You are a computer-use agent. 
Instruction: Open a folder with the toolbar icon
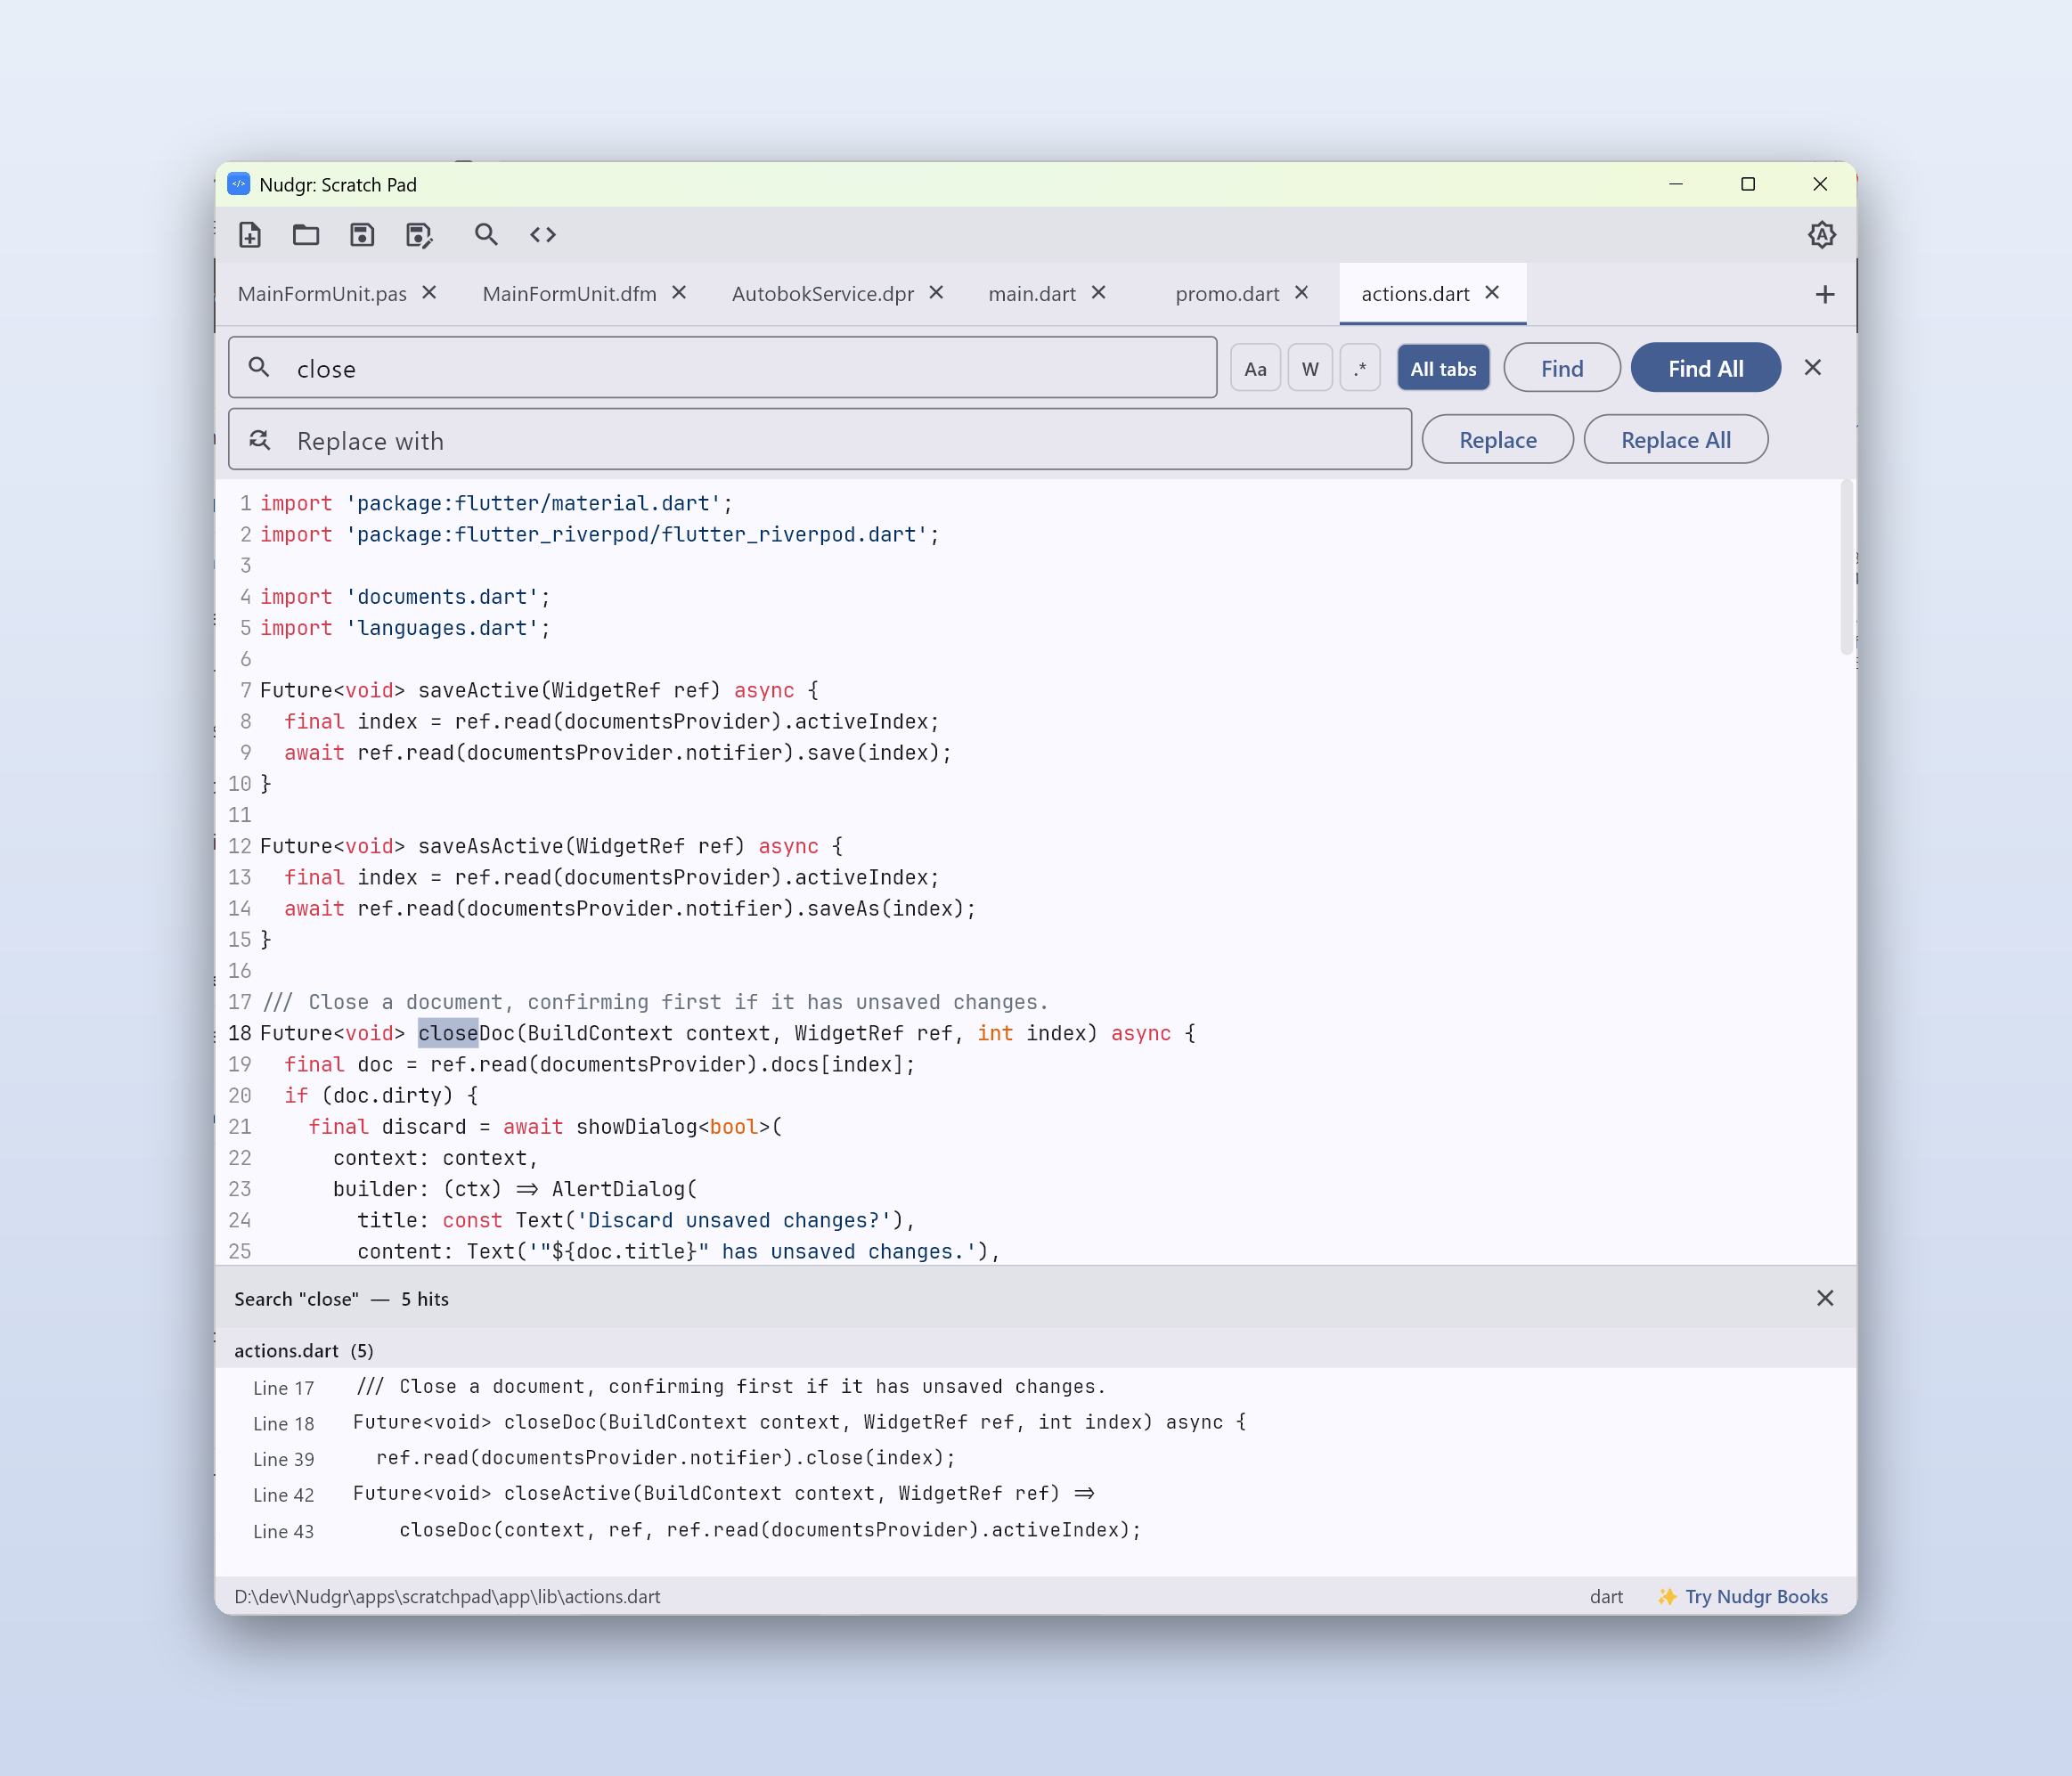[306, 235]
